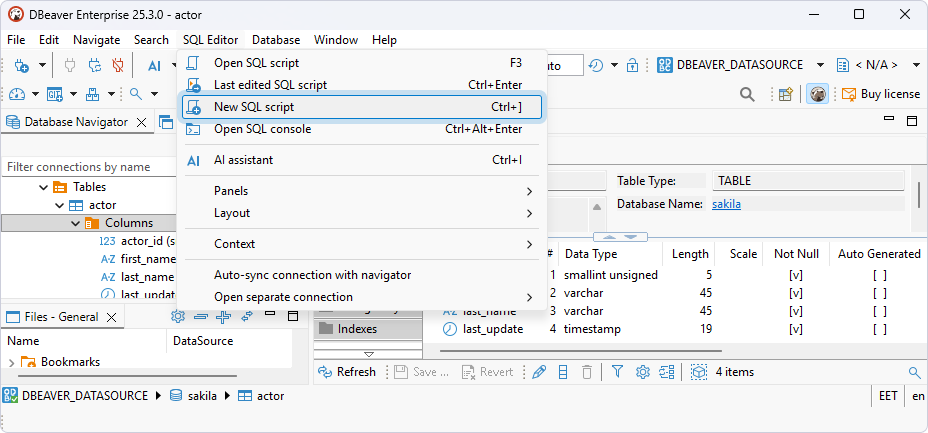Click the blue magnifier search toolbar icon
The height and width of the screenshot is (433, 928).
[x=136, y=93]
